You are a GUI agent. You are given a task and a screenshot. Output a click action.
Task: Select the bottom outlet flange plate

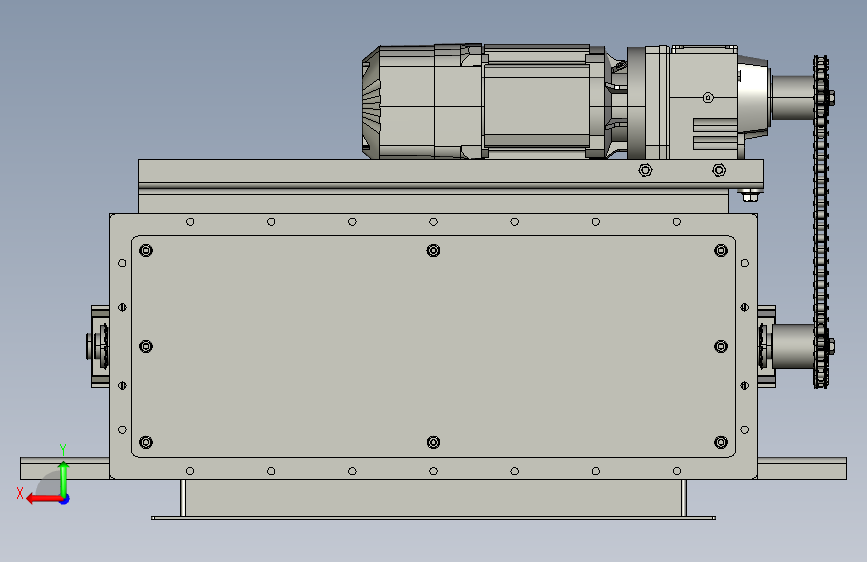434,518
